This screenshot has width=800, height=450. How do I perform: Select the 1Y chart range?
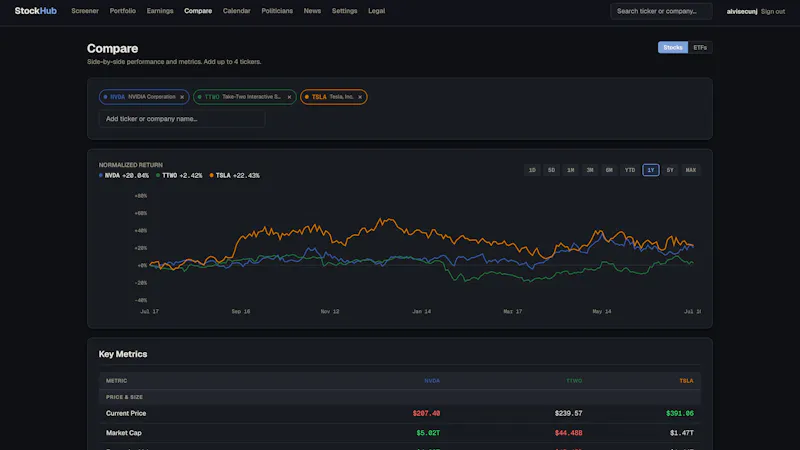pyautogui.click(x=651, y=170)
